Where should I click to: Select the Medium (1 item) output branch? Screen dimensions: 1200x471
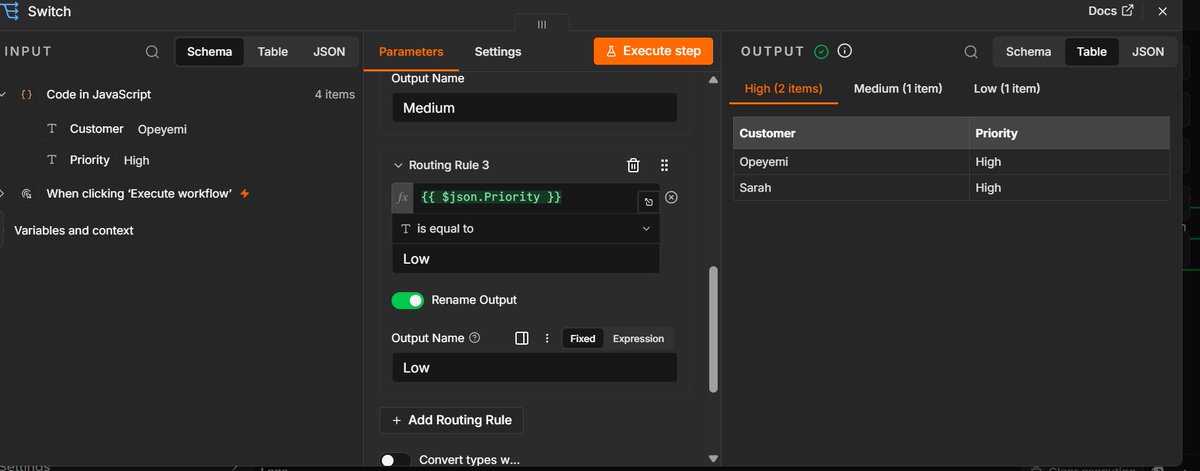pyautogui.click(x=898, y=88)
